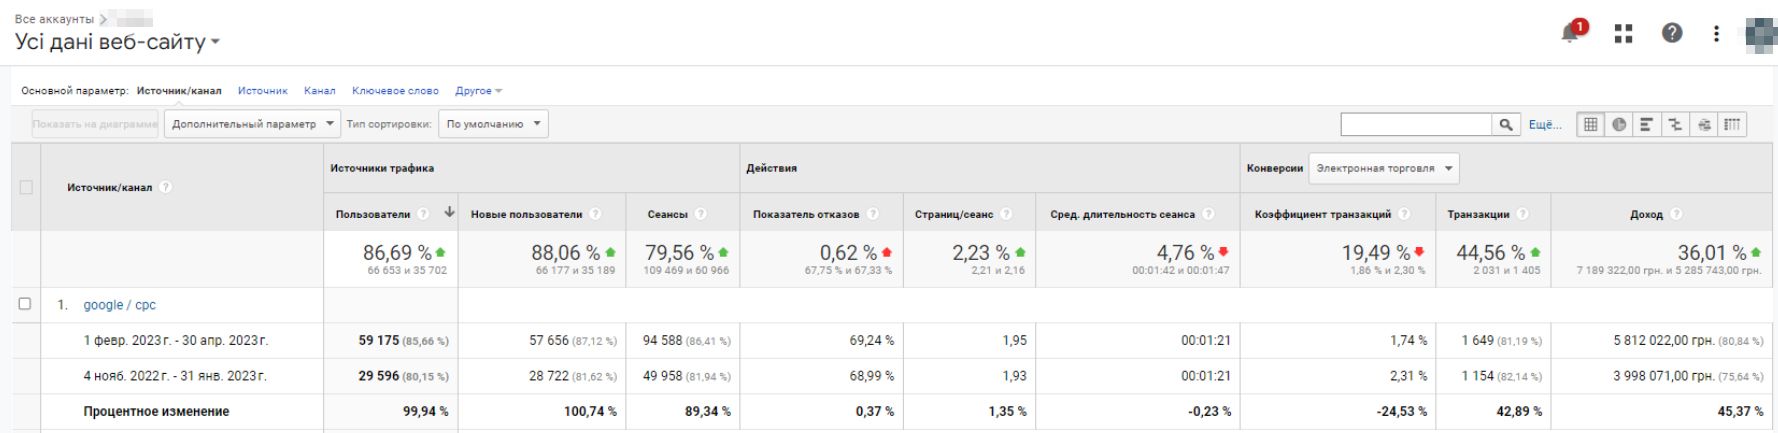Image resolution: width=1778 pixels, height=433 pixels.
Task: Open the blurred account avatar
Action: [1761, 34]
